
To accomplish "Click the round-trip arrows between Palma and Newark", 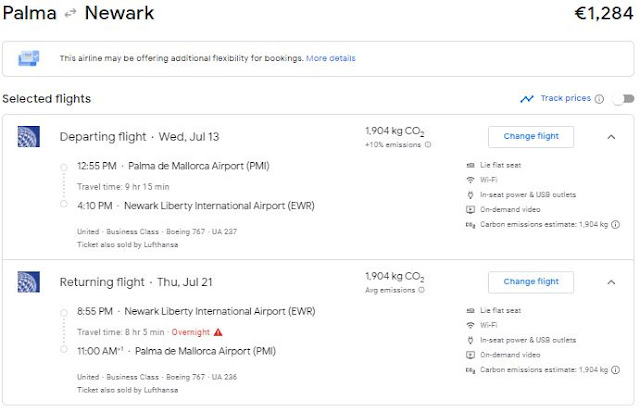I will pos(70,14).
